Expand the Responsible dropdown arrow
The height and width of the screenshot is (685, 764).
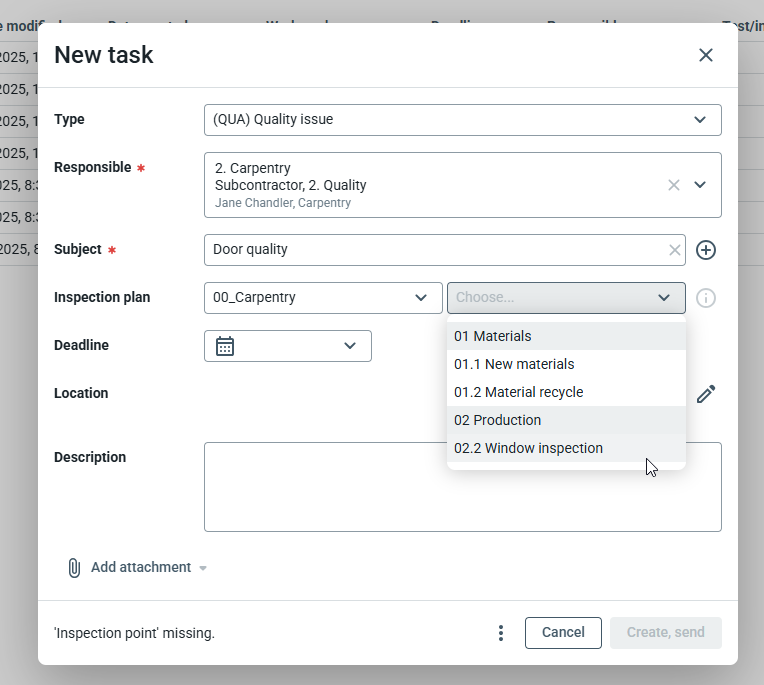tap(700, 185)
